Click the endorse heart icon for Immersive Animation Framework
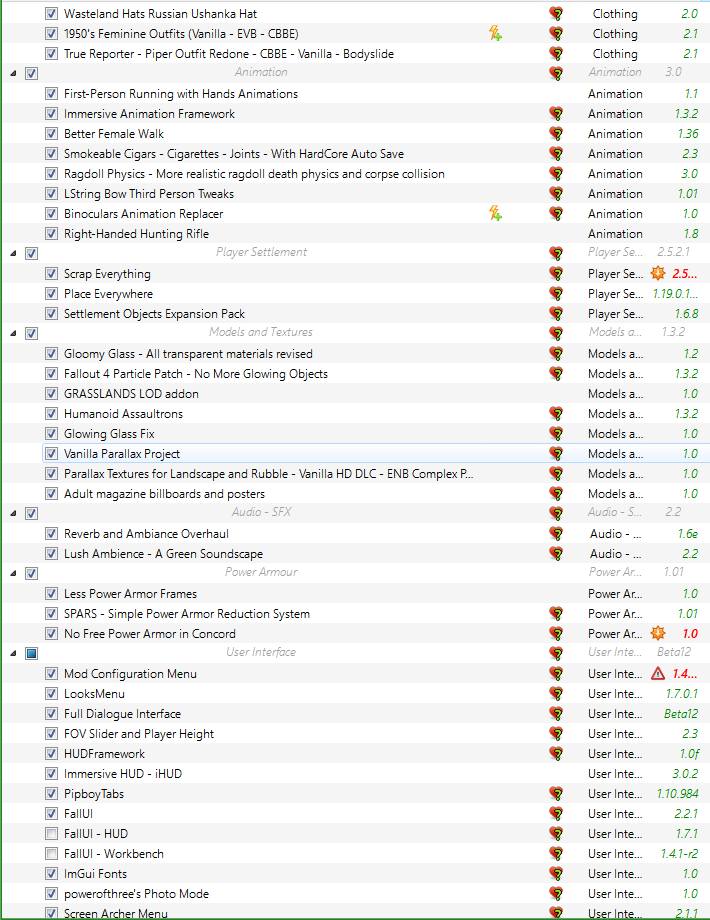Screen dimensions: 710x920 (556, 114)
